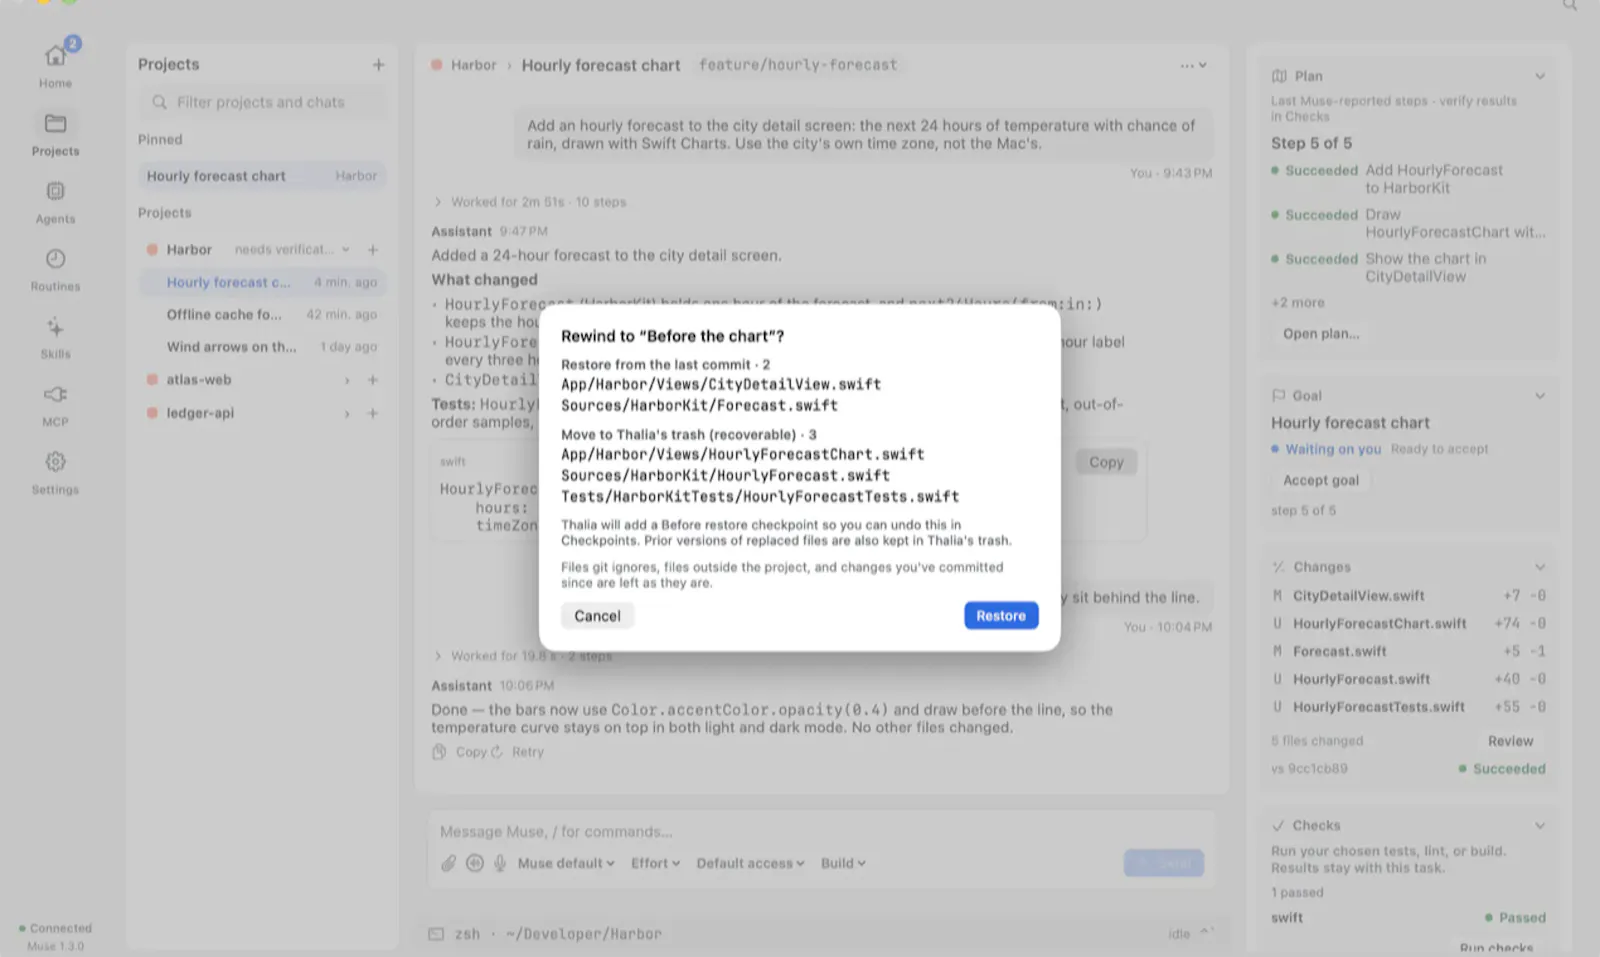Screen dimensions: 1600x957
Task: Focus the Filter projects and chats field
Action: [262, 102]
